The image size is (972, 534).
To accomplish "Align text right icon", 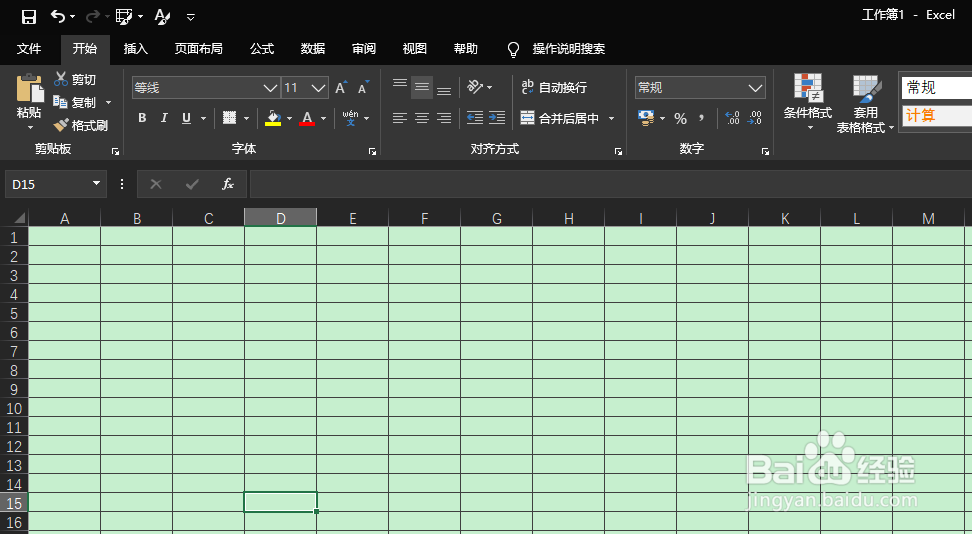I will click(x=444, y=118).
